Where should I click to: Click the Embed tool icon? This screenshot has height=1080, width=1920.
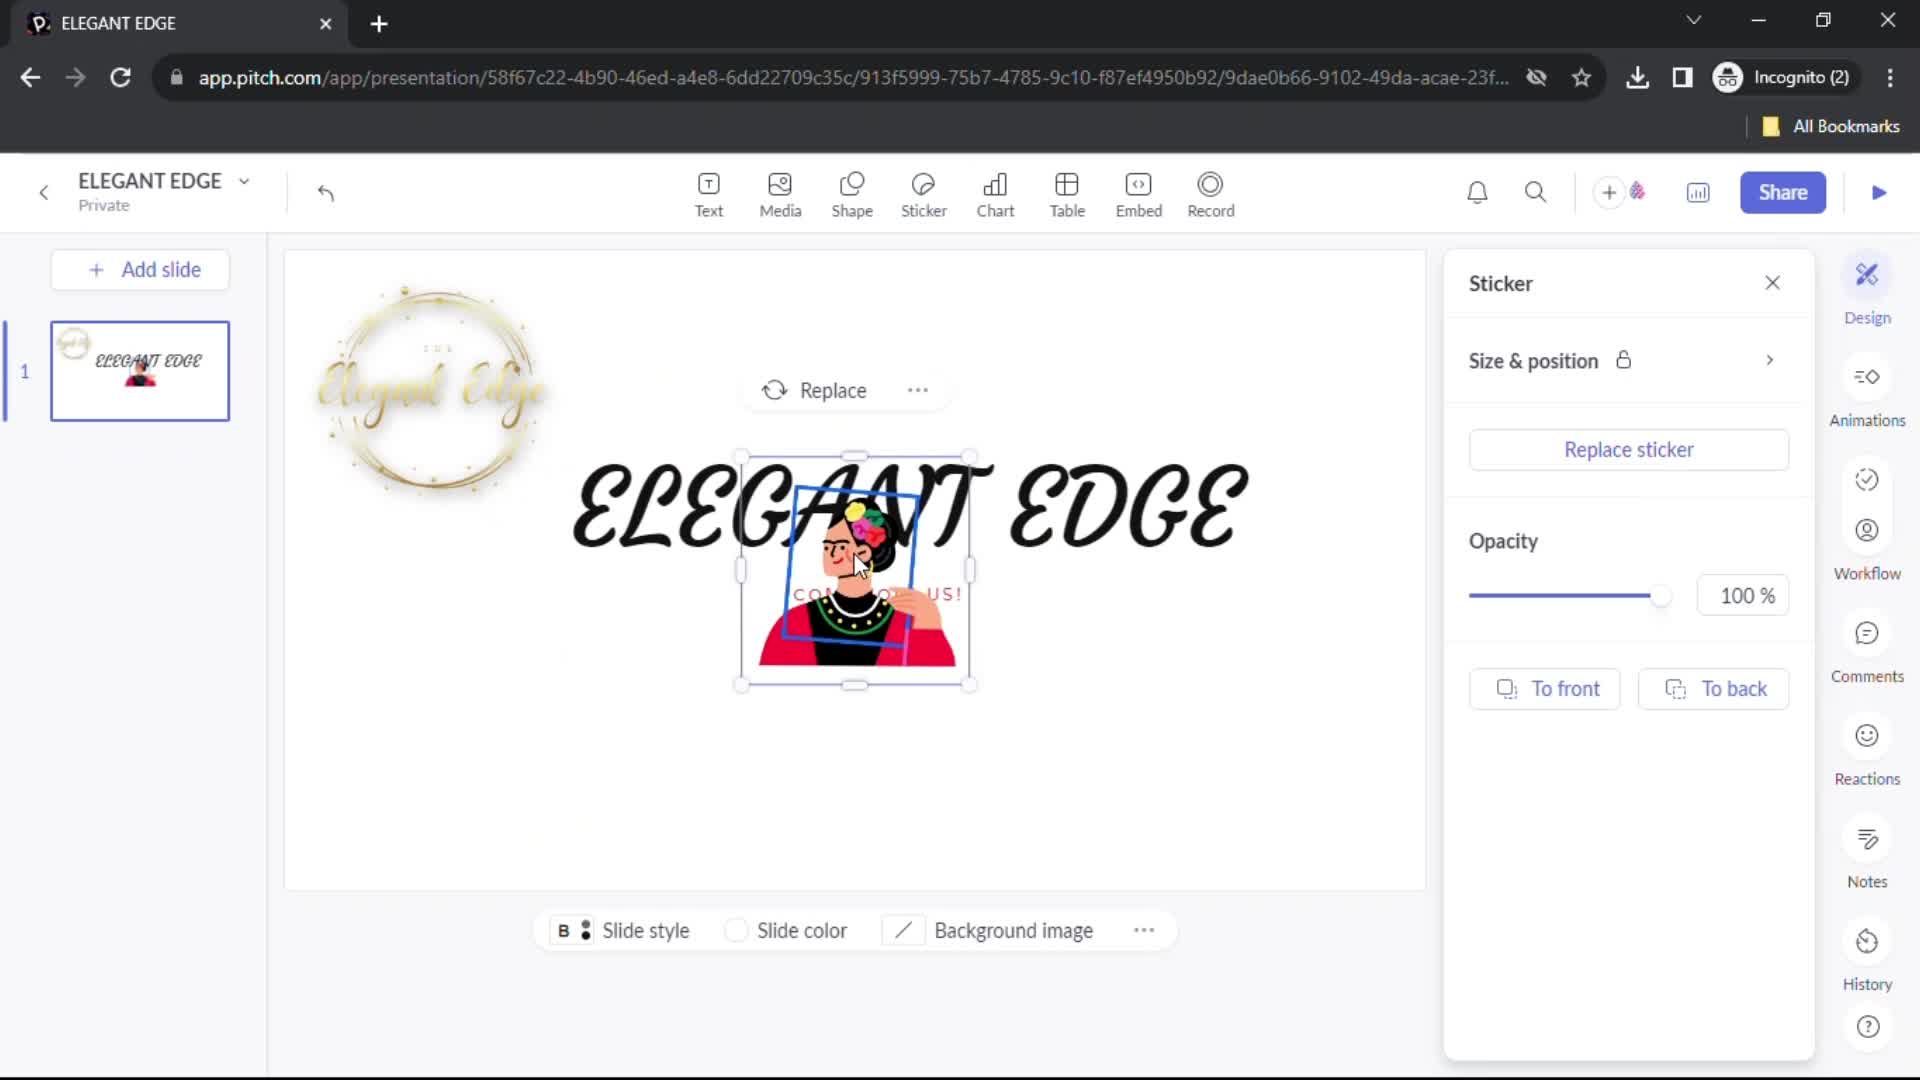click(x=1138, y=193)
